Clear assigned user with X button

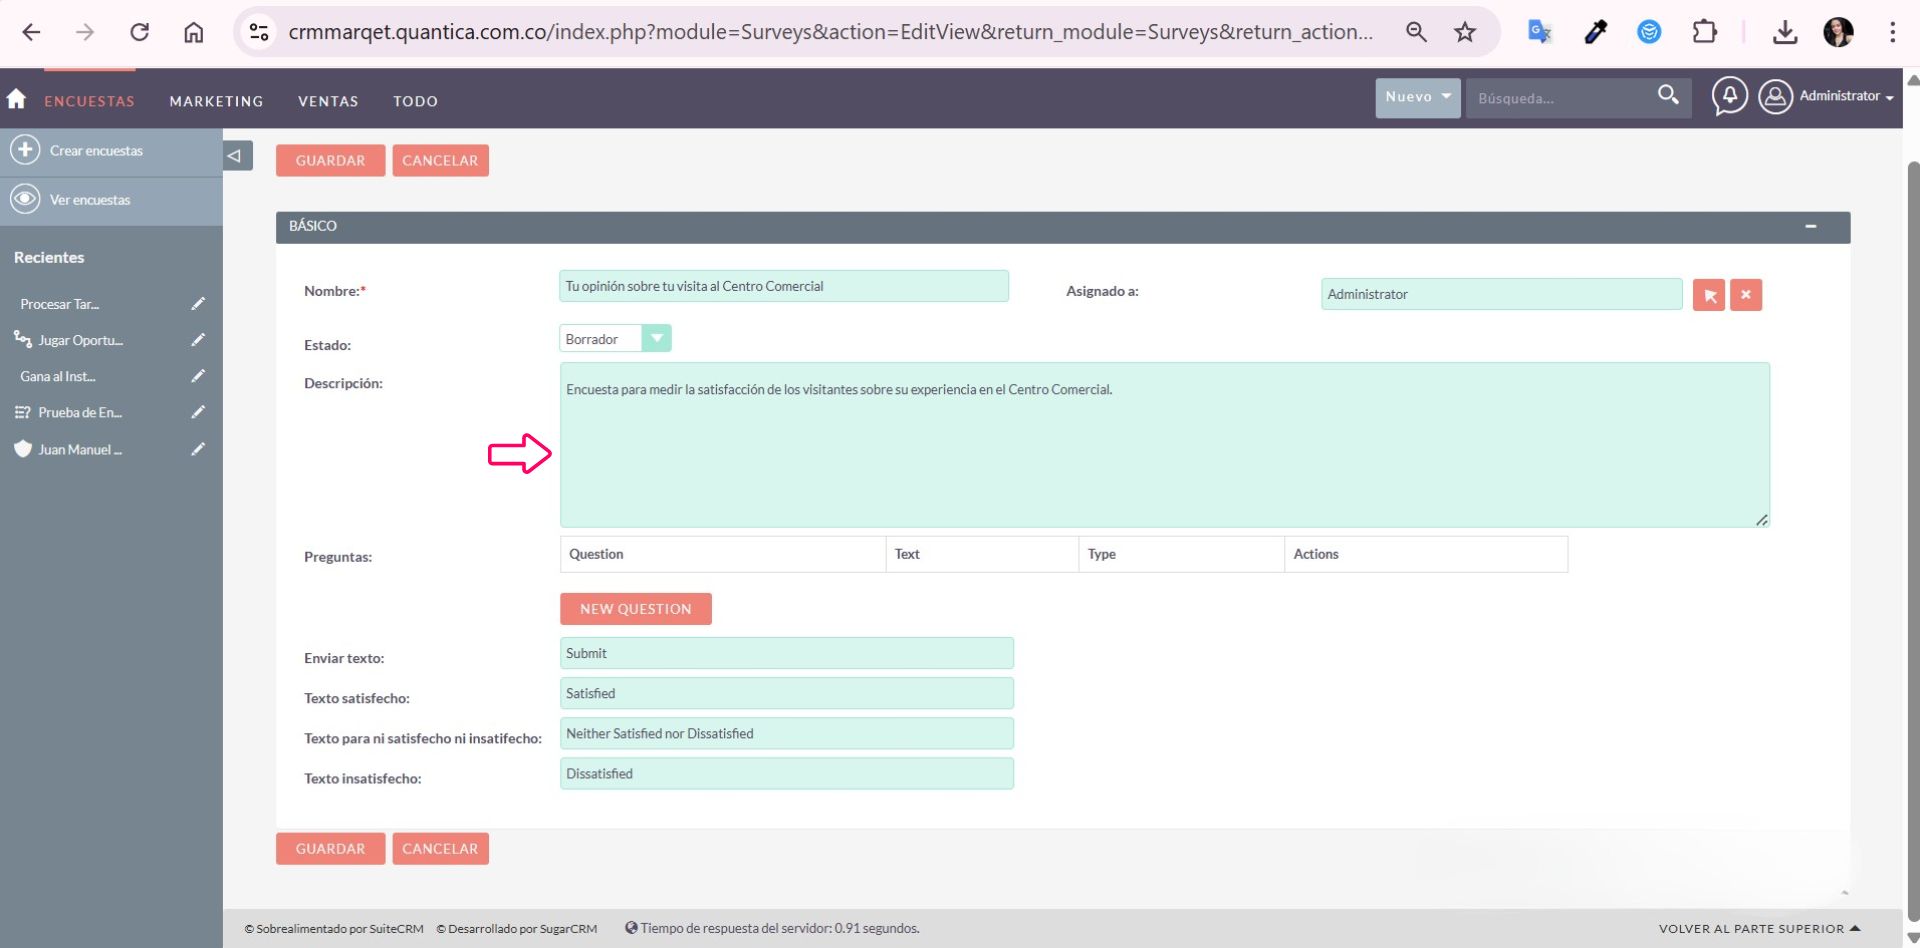tap(1746, 295)
